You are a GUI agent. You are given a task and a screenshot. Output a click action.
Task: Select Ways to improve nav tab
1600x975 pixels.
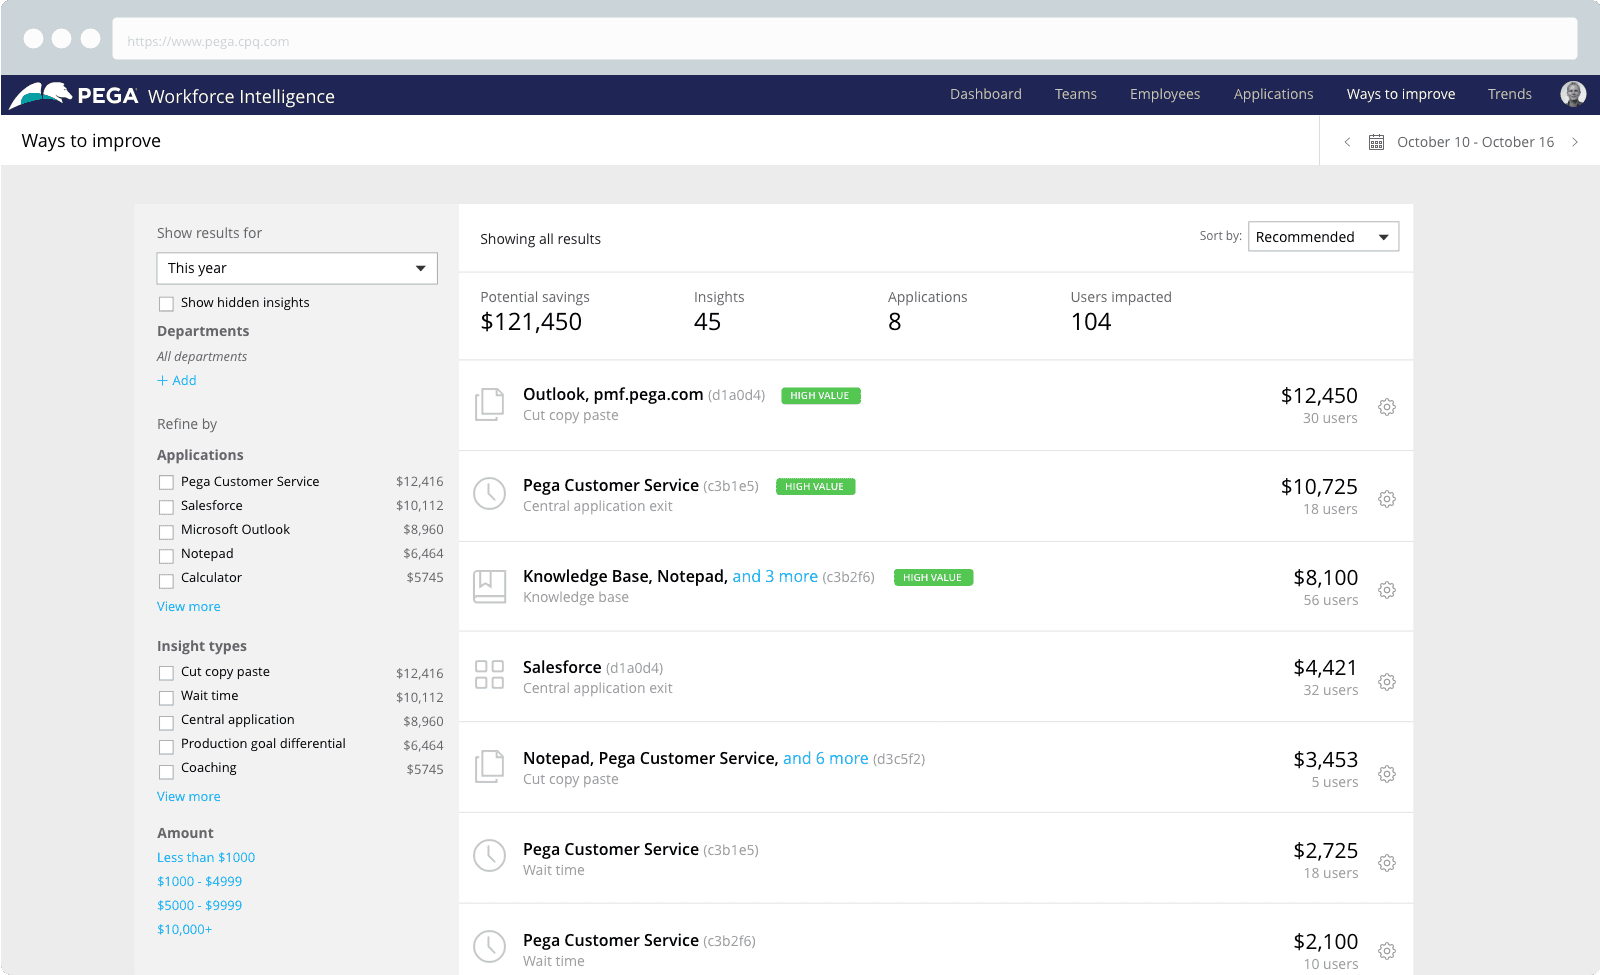tap(1401, 94)
